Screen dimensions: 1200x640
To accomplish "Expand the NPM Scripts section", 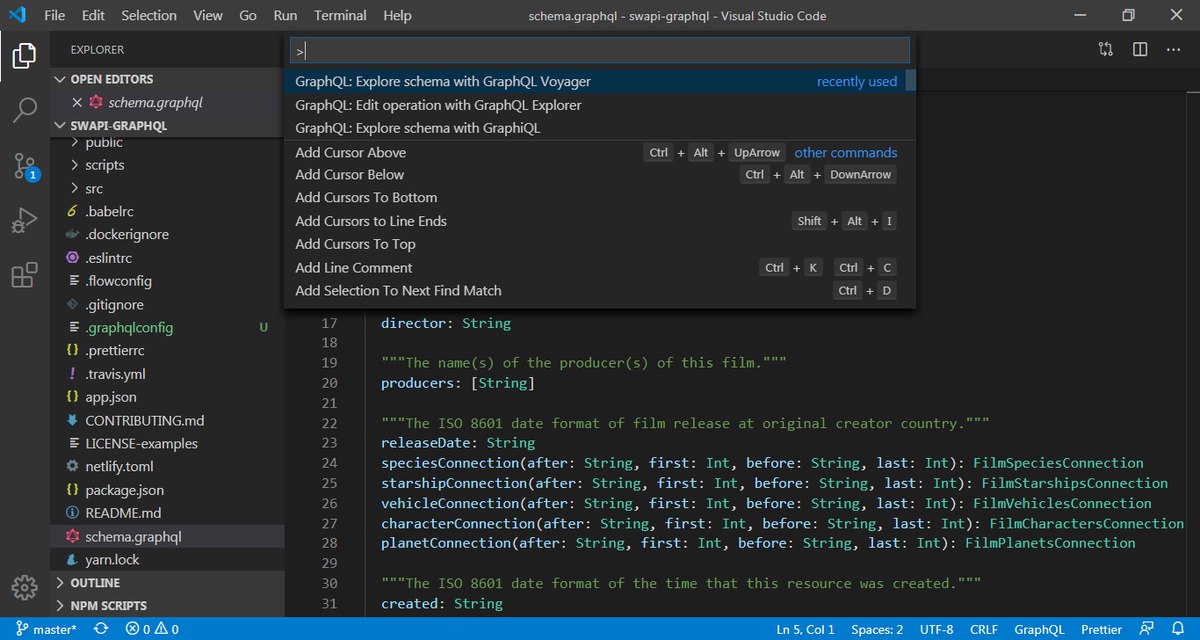I will [168, 606].
